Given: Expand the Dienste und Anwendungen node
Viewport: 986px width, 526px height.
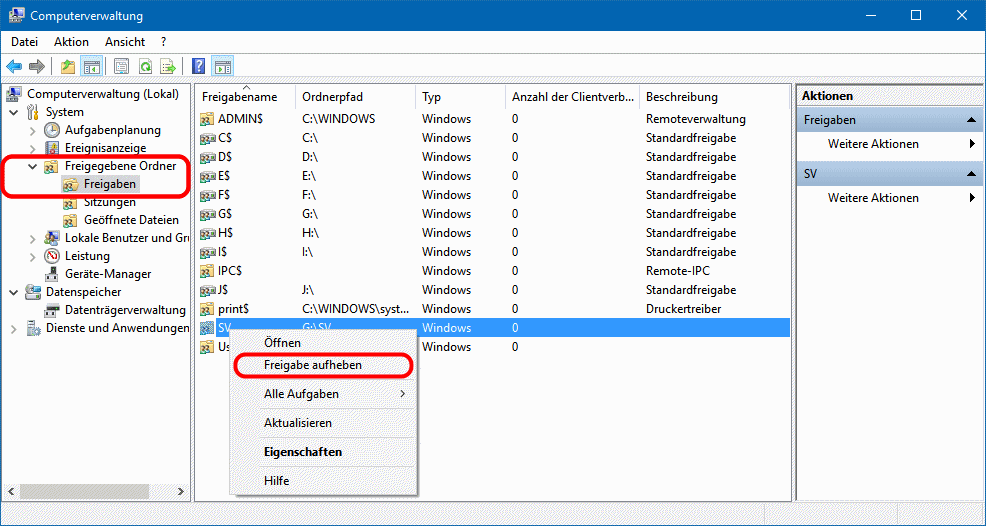Looking at the screenshot, I should coord(13,328).
